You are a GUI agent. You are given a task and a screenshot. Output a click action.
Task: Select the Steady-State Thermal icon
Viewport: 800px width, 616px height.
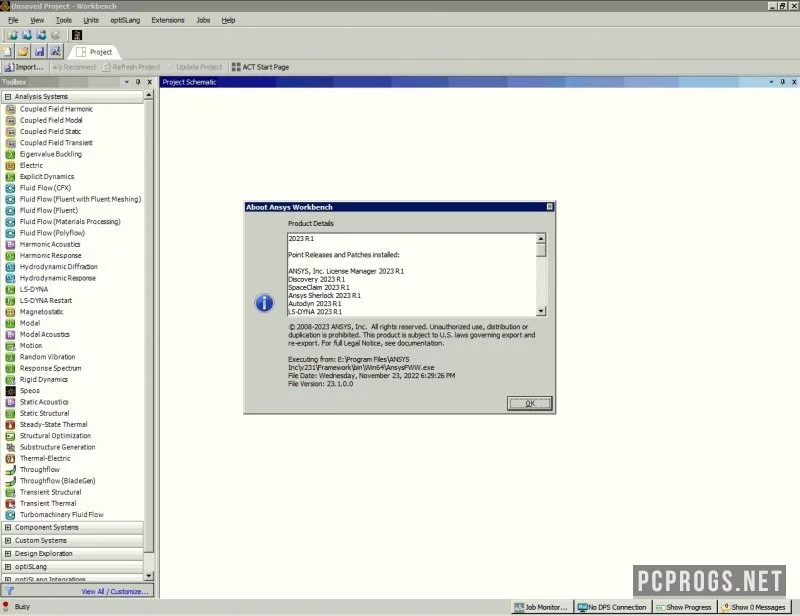point(10,425)
